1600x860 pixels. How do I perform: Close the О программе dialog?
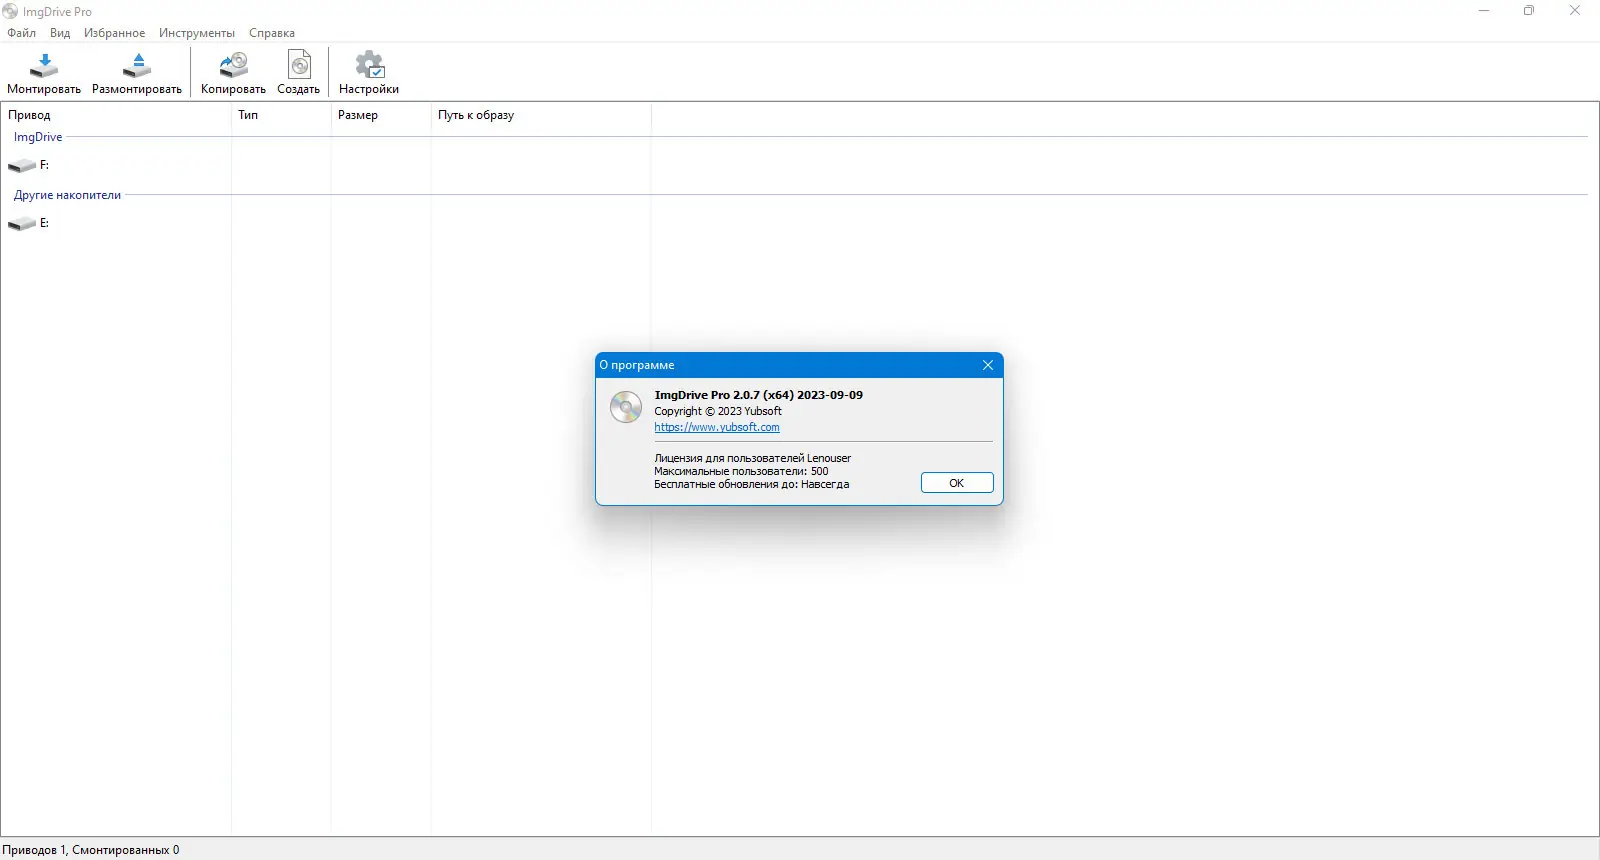pos(988,365)
